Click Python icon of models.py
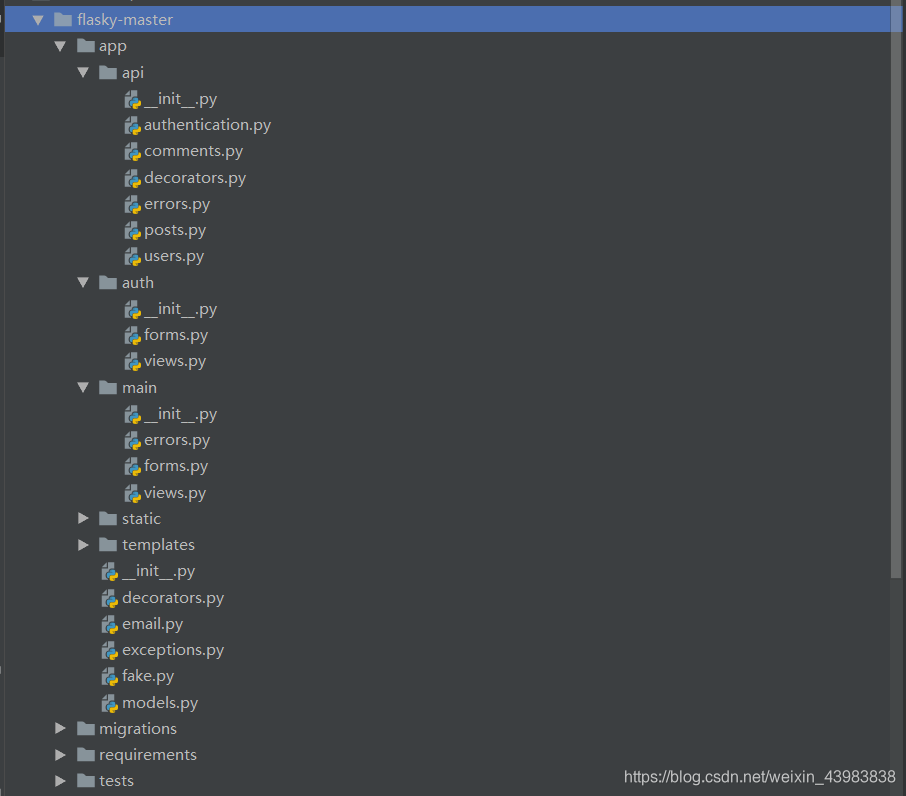The image size is (906, 796). pos(110,703)
